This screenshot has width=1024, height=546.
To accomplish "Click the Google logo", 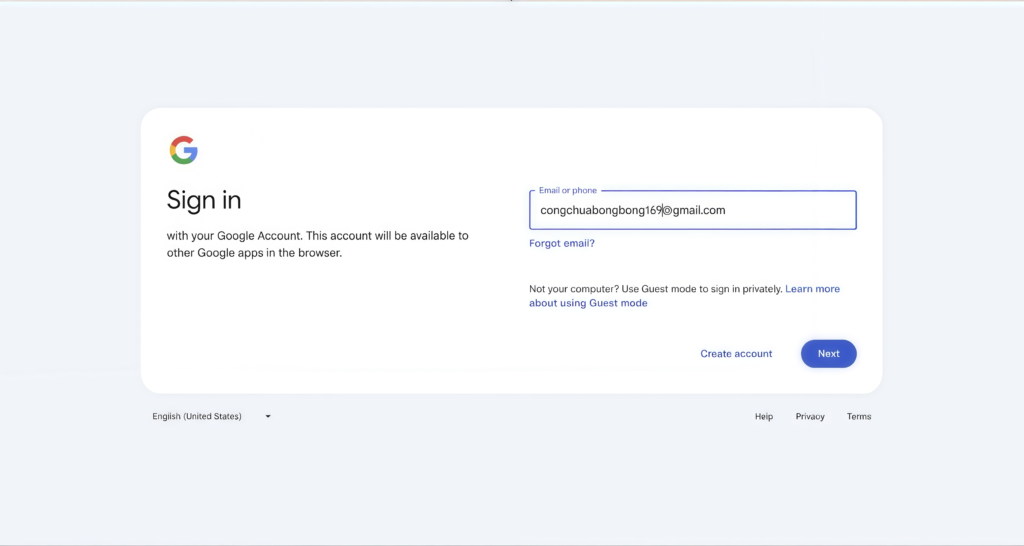I will [184, 151].
